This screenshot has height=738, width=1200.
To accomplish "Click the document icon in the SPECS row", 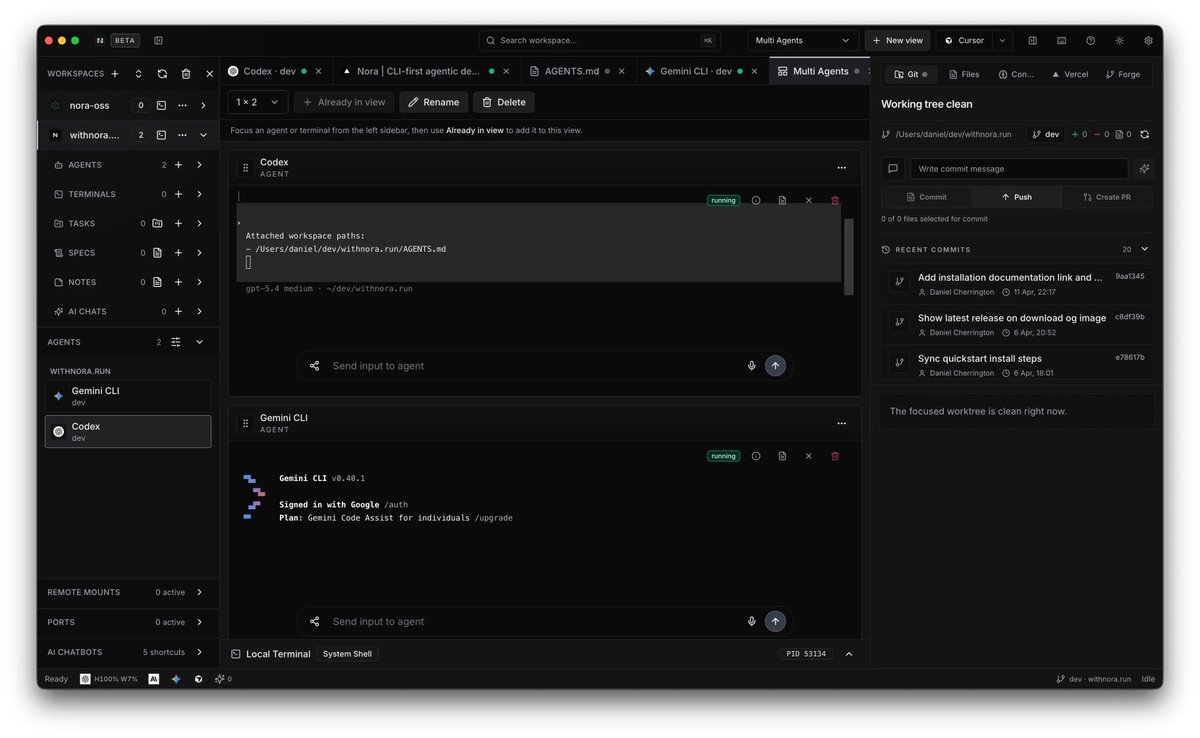I will [157, 253].
